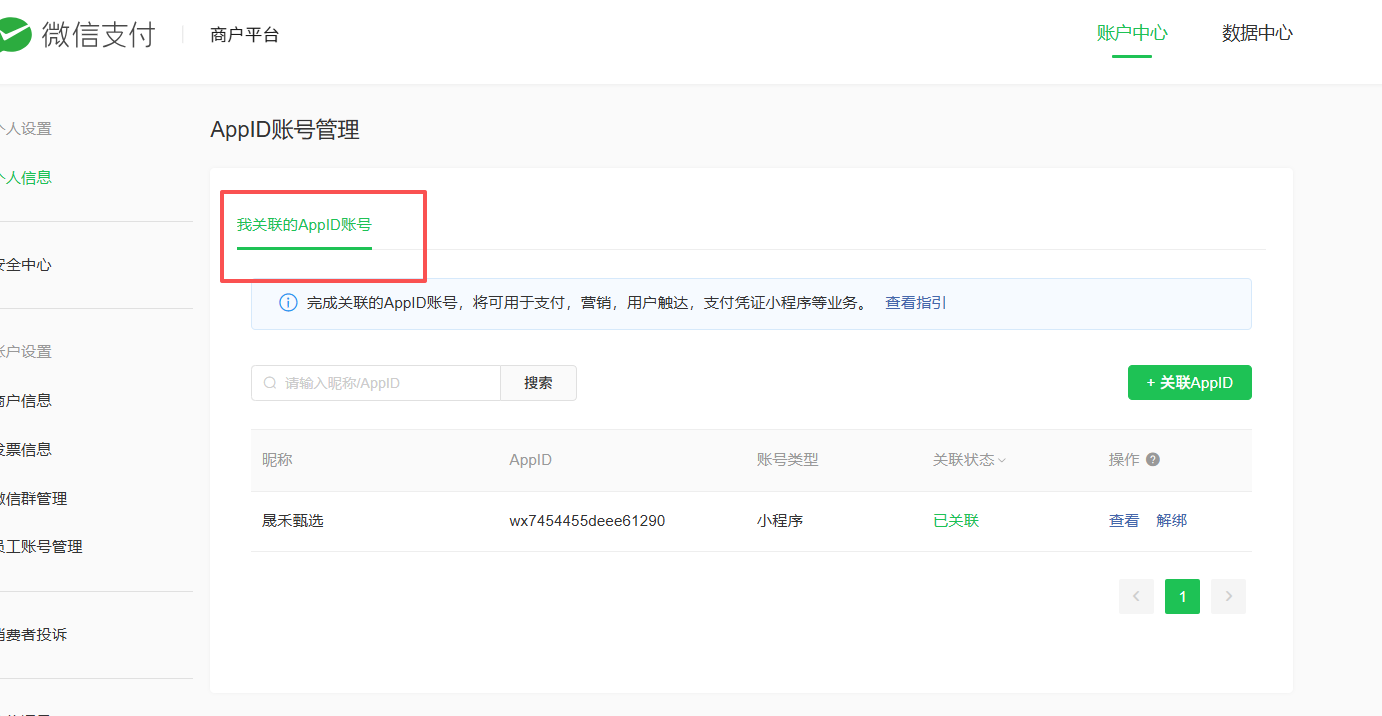Click the help question mark beside 操作
This screenshot has width=1382, height=716.
1153,460
